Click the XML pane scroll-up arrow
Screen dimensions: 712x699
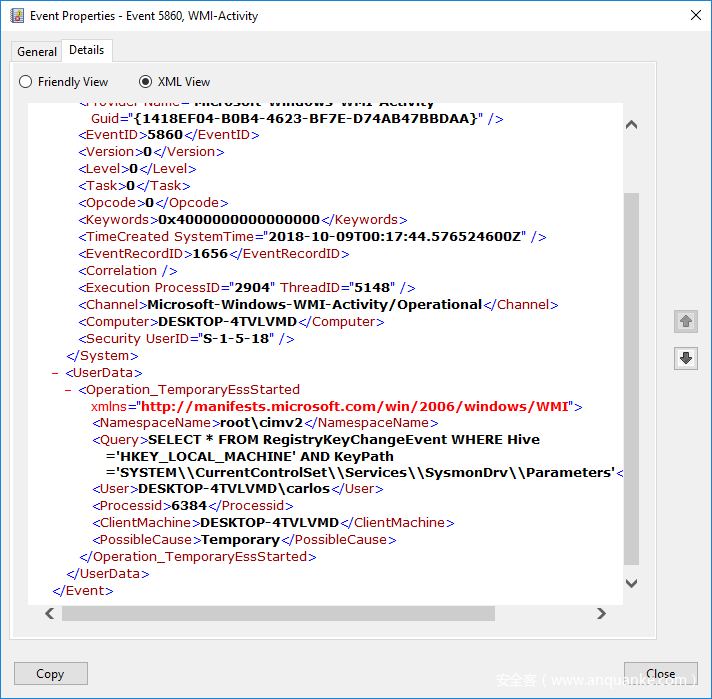(x=631, y=125)
